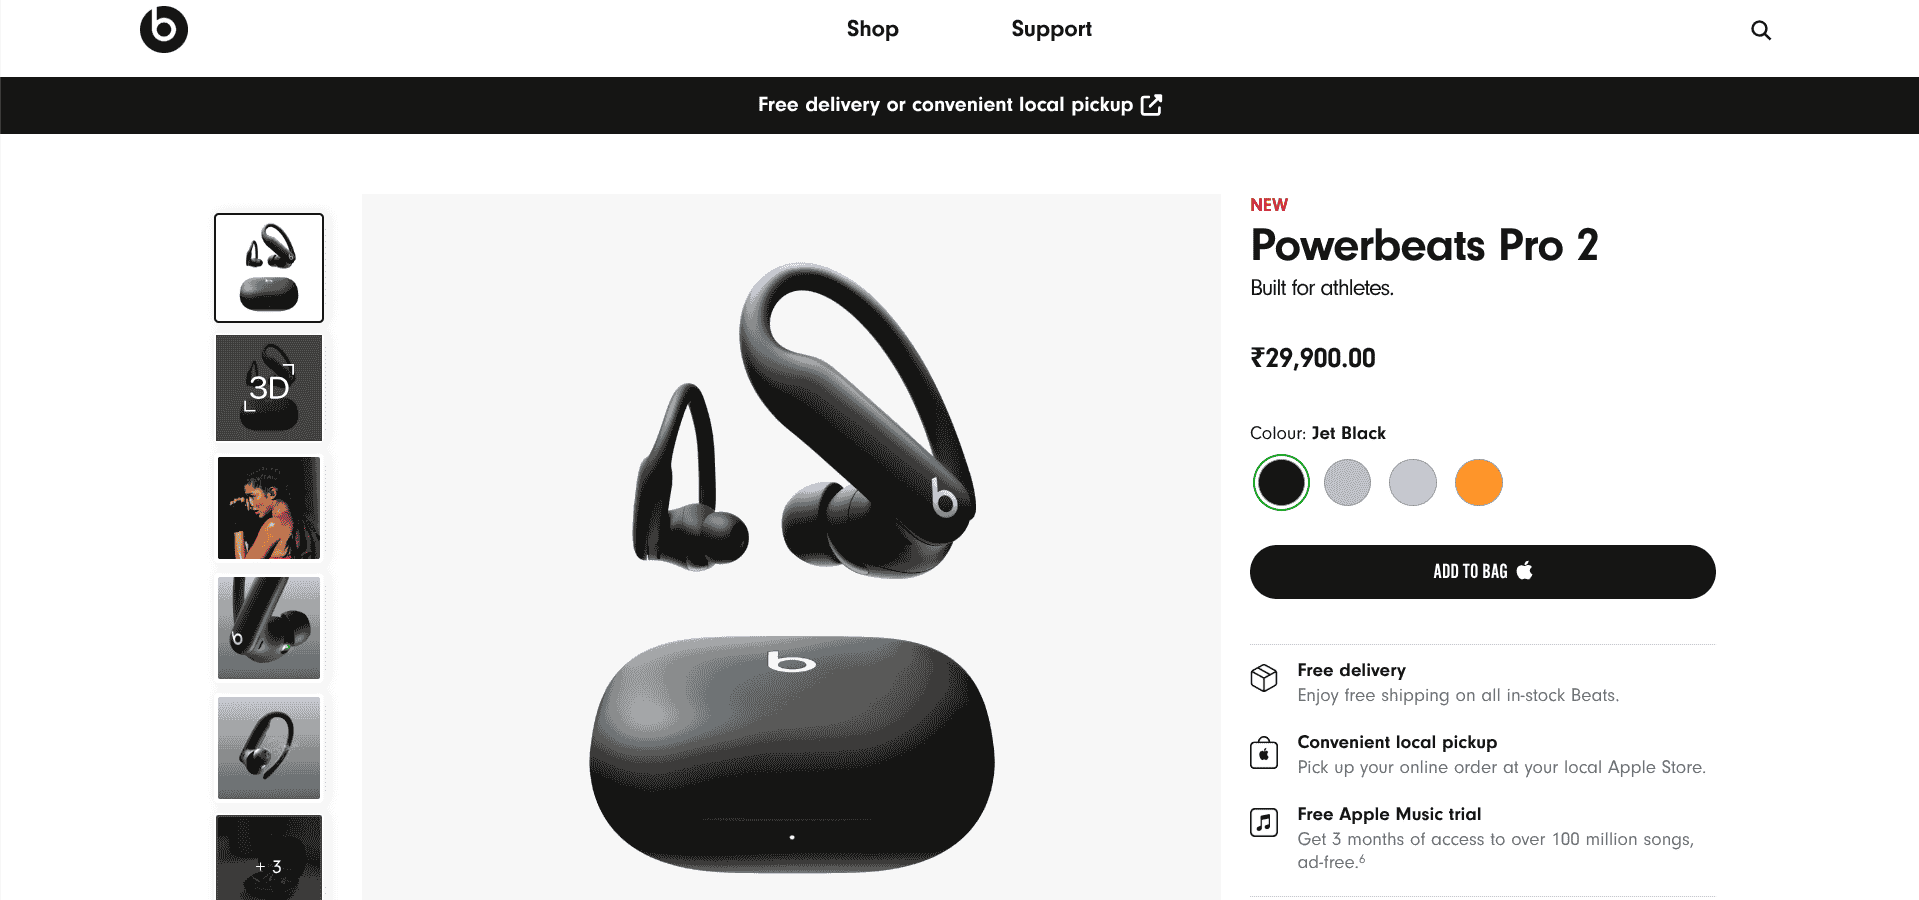This screenshot has width=1919, height=900.
Task: View the single ear hook thumbnail
Action: (x=269, y=748)
